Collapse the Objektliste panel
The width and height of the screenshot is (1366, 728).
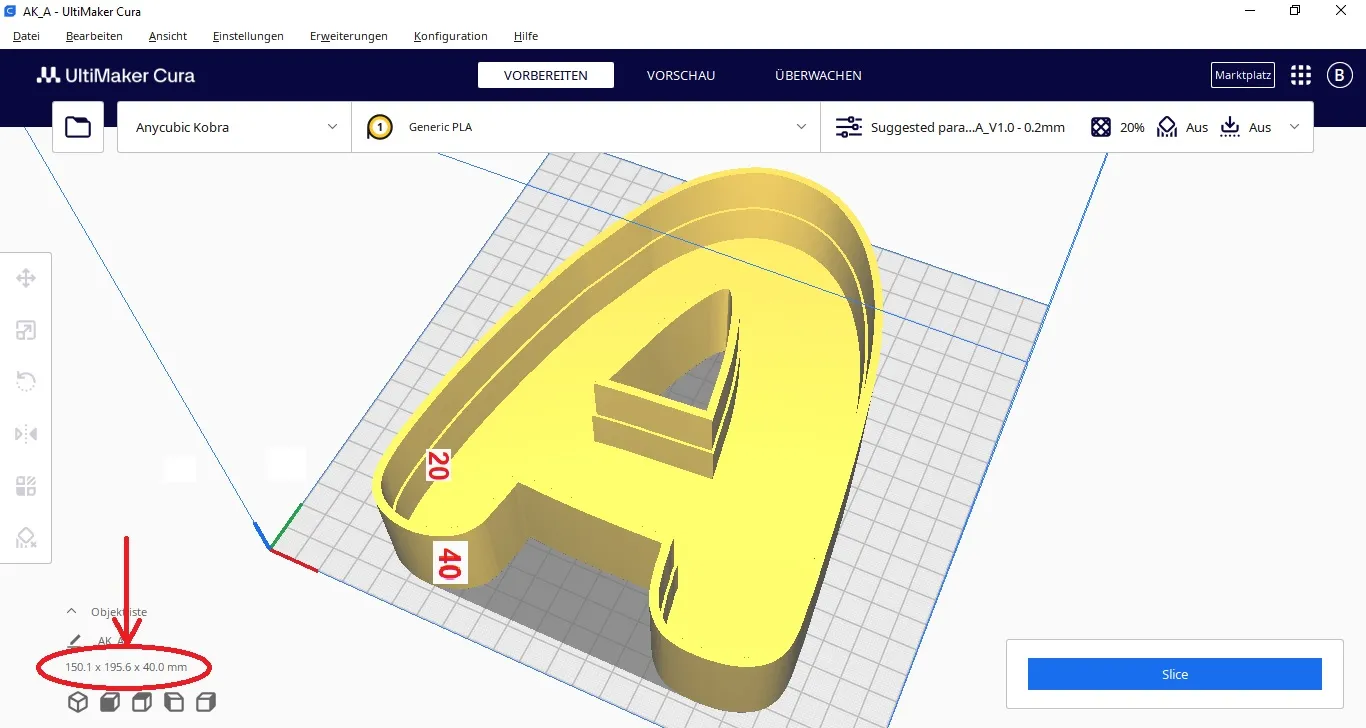pyautogui.click(x=71, y=611)
